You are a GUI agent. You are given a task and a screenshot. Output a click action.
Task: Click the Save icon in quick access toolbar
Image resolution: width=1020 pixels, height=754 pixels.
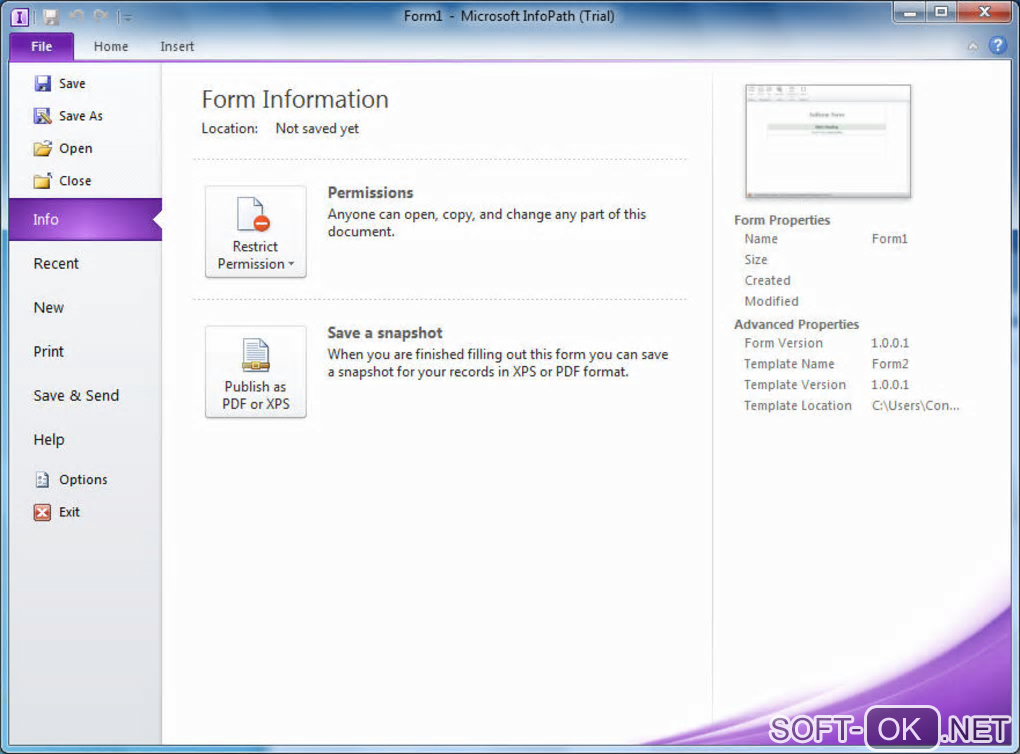tap(51, 17)
